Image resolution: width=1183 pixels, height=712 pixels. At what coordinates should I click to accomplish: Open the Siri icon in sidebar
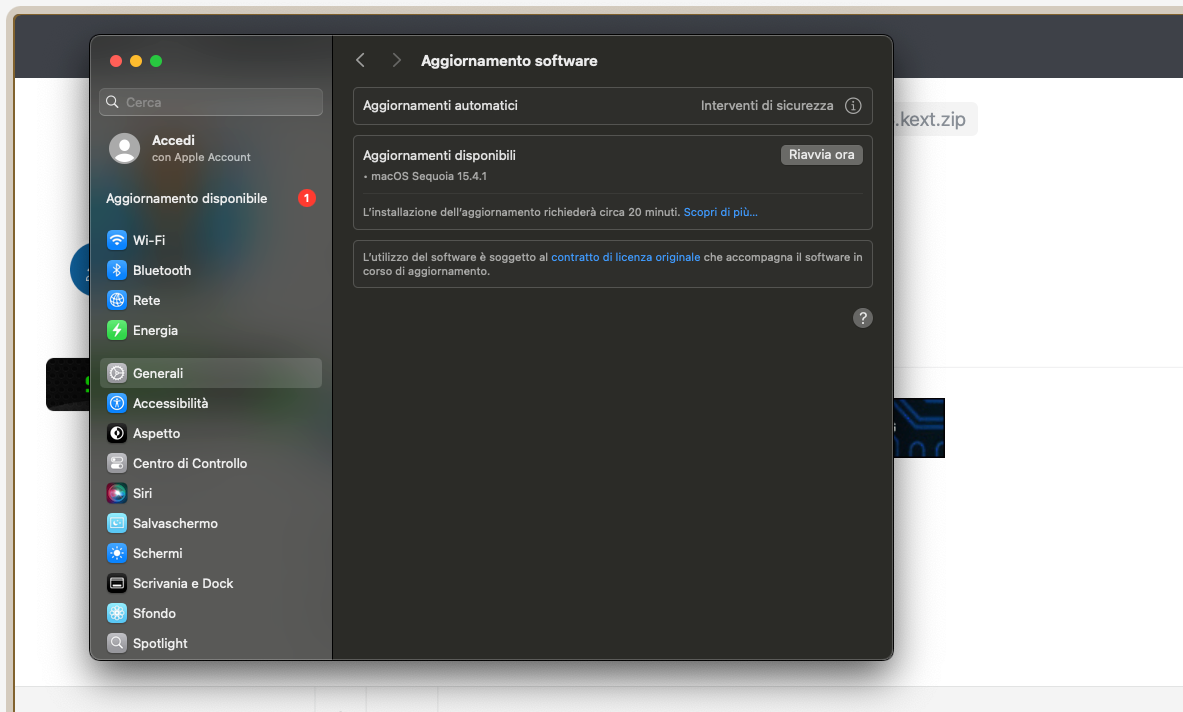tap(117, 493)
